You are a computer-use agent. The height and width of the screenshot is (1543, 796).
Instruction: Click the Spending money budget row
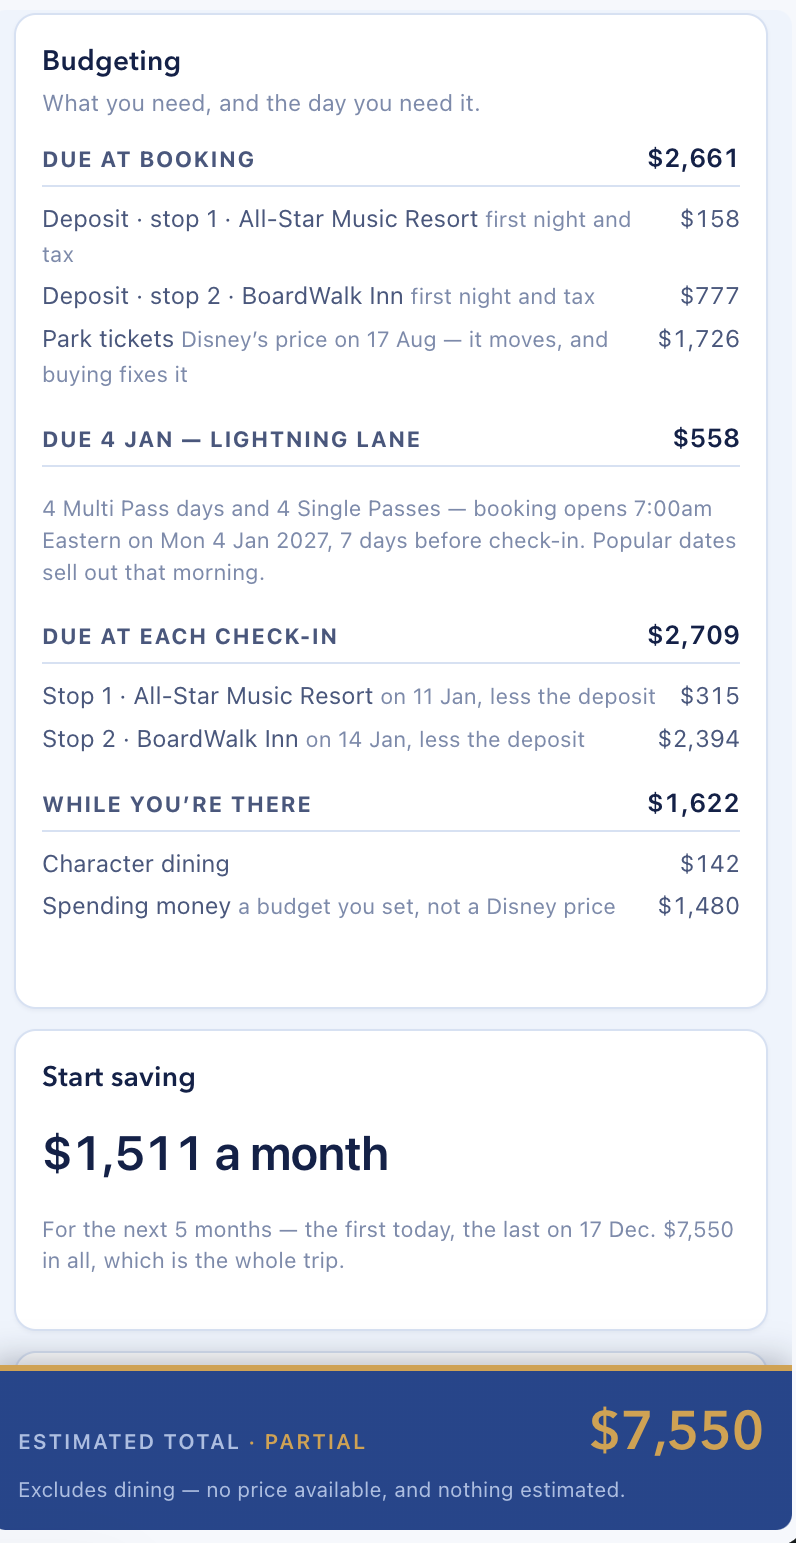(x=391, y=907)
